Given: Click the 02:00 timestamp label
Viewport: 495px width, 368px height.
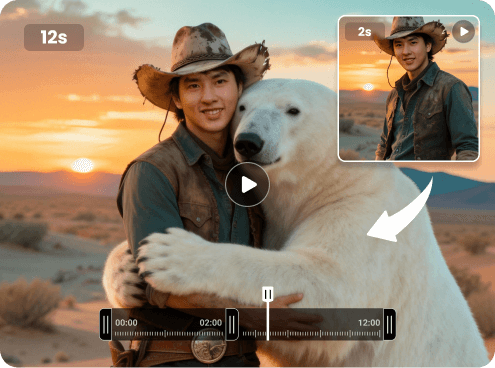Looking at the screenshot, I should coord(211,323).
